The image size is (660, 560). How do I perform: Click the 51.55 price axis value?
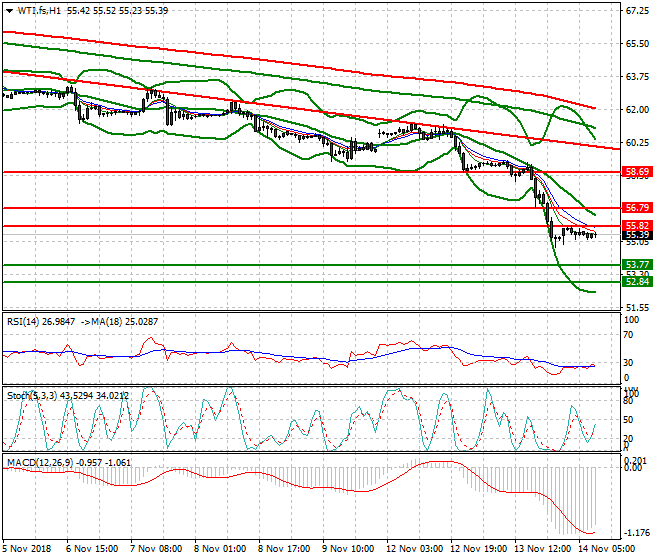click(x=637, y=308)
